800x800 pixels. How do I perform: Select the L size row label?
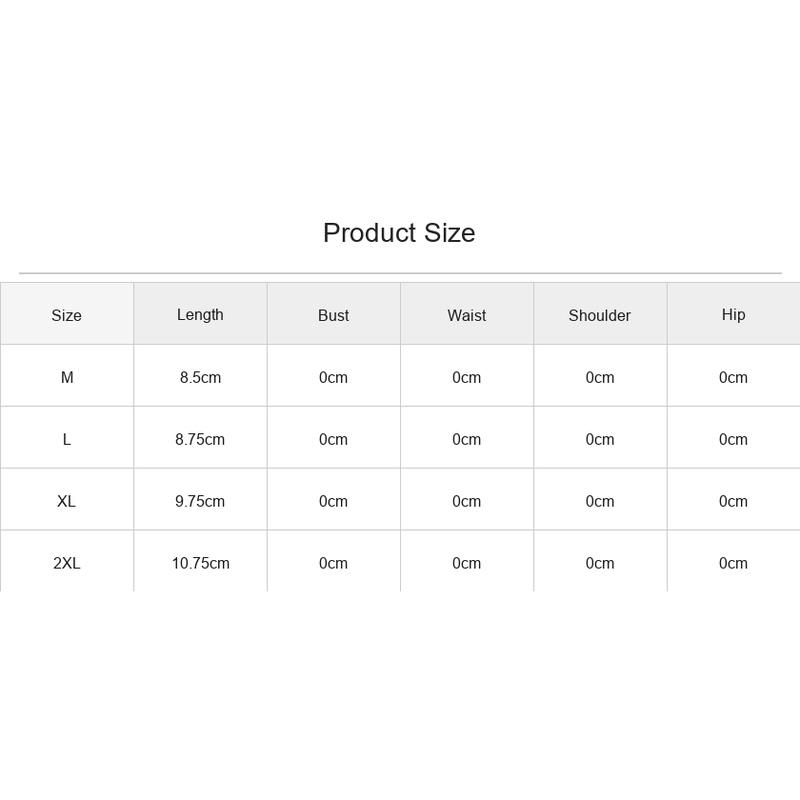[67, 439]
